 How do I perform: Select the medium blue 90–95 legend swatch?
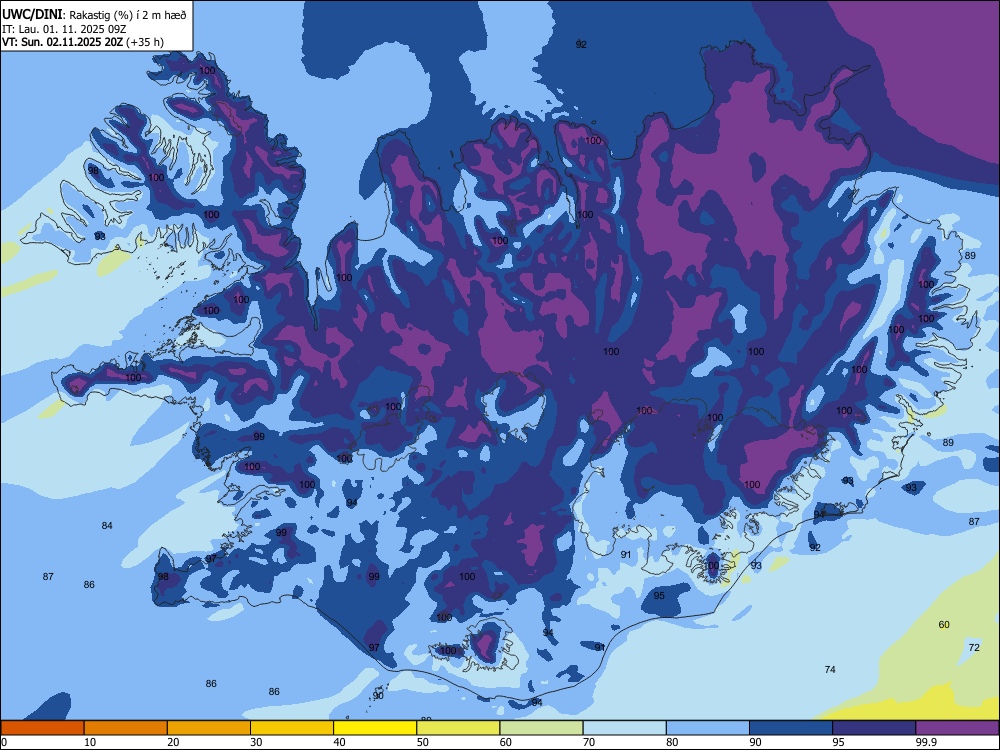(x=791, y=728)
